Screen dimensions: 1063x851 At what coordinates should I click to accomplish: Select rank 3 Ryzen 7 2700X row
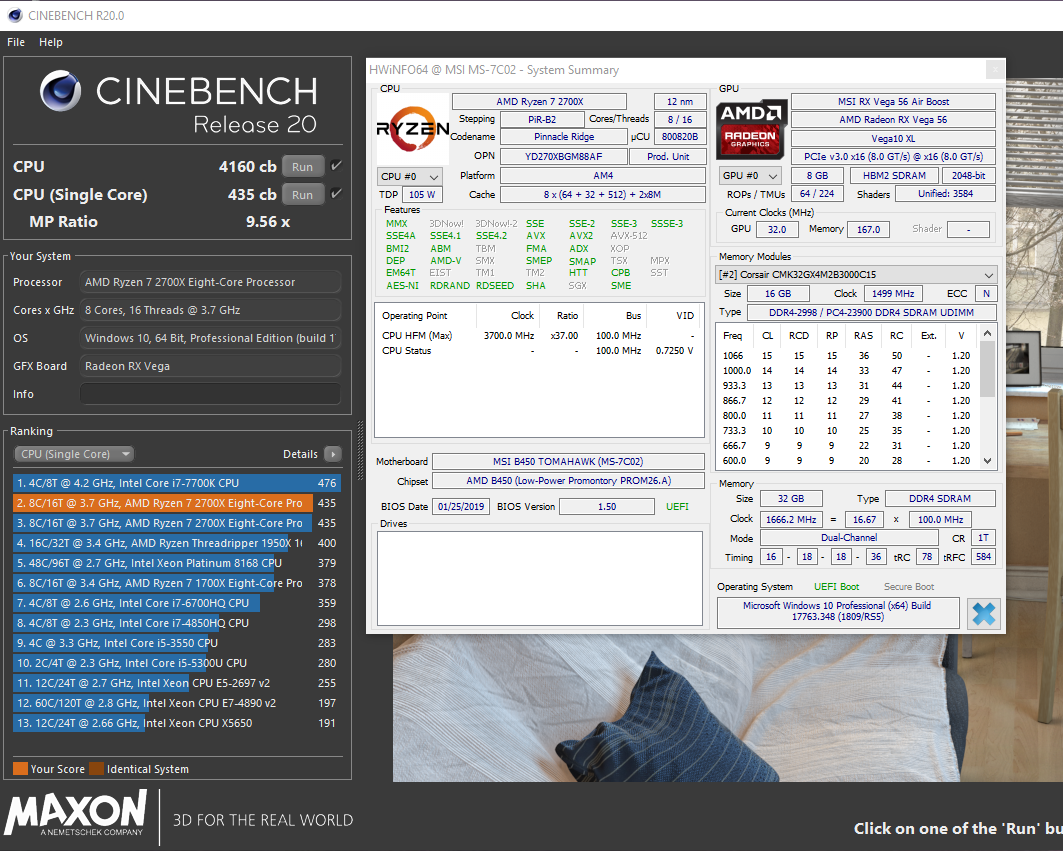(x=176, y=523)
